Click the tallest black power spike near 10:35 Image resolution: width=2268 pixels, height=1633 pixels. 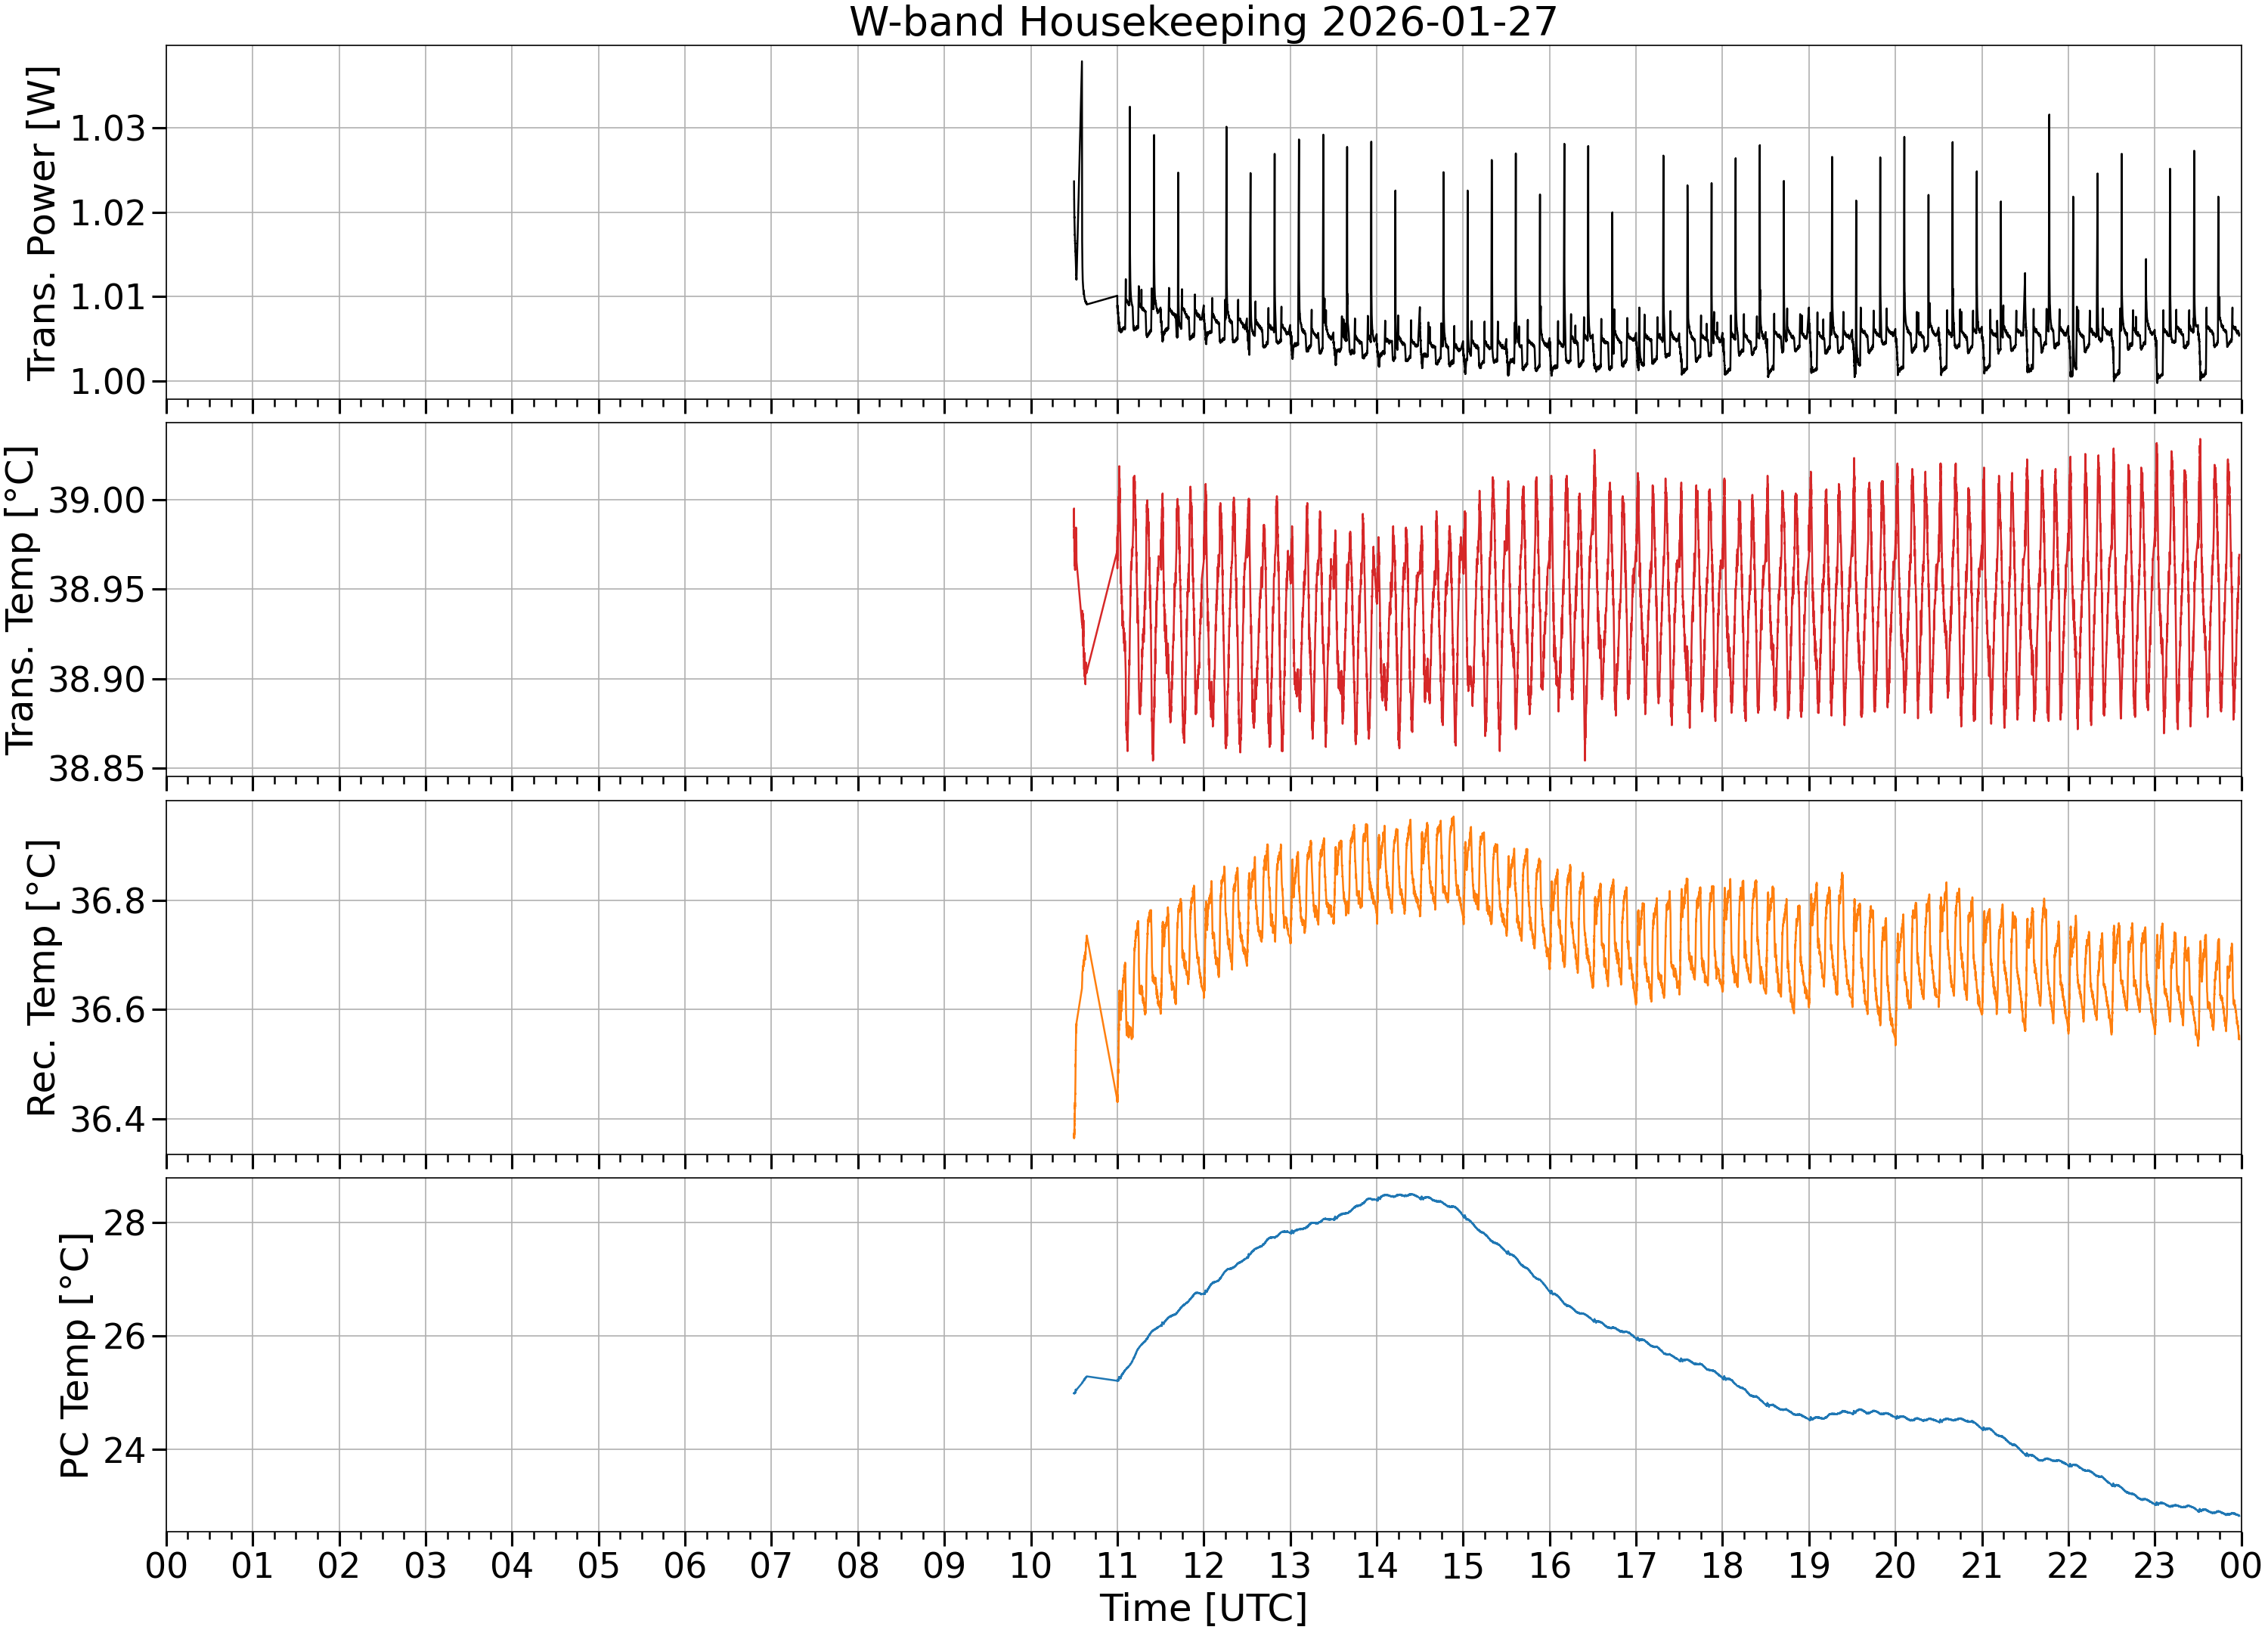[x=1081, y=62]
